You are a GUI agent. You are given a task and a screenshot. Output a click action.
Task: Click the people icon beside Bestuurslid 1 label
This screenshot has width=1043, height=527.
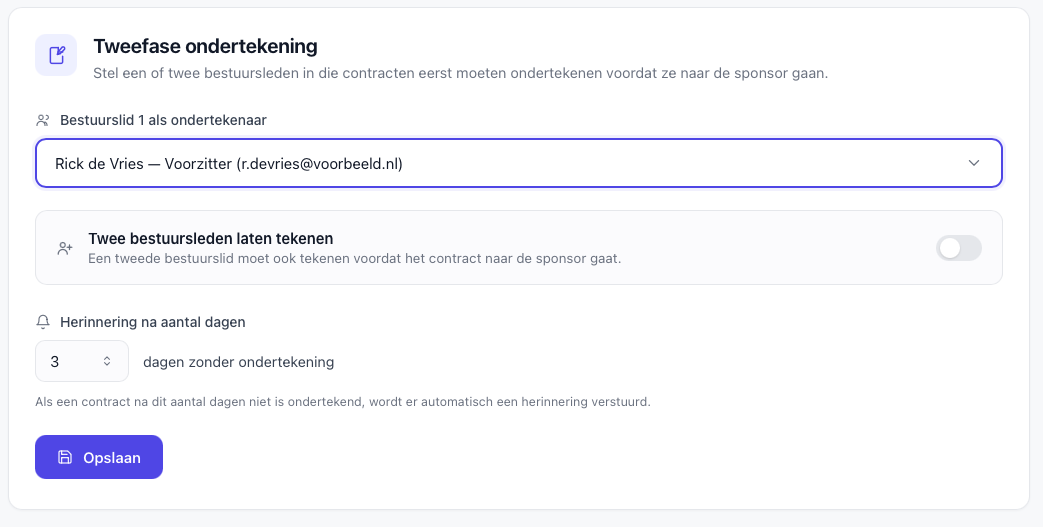(x=43, y=120)
